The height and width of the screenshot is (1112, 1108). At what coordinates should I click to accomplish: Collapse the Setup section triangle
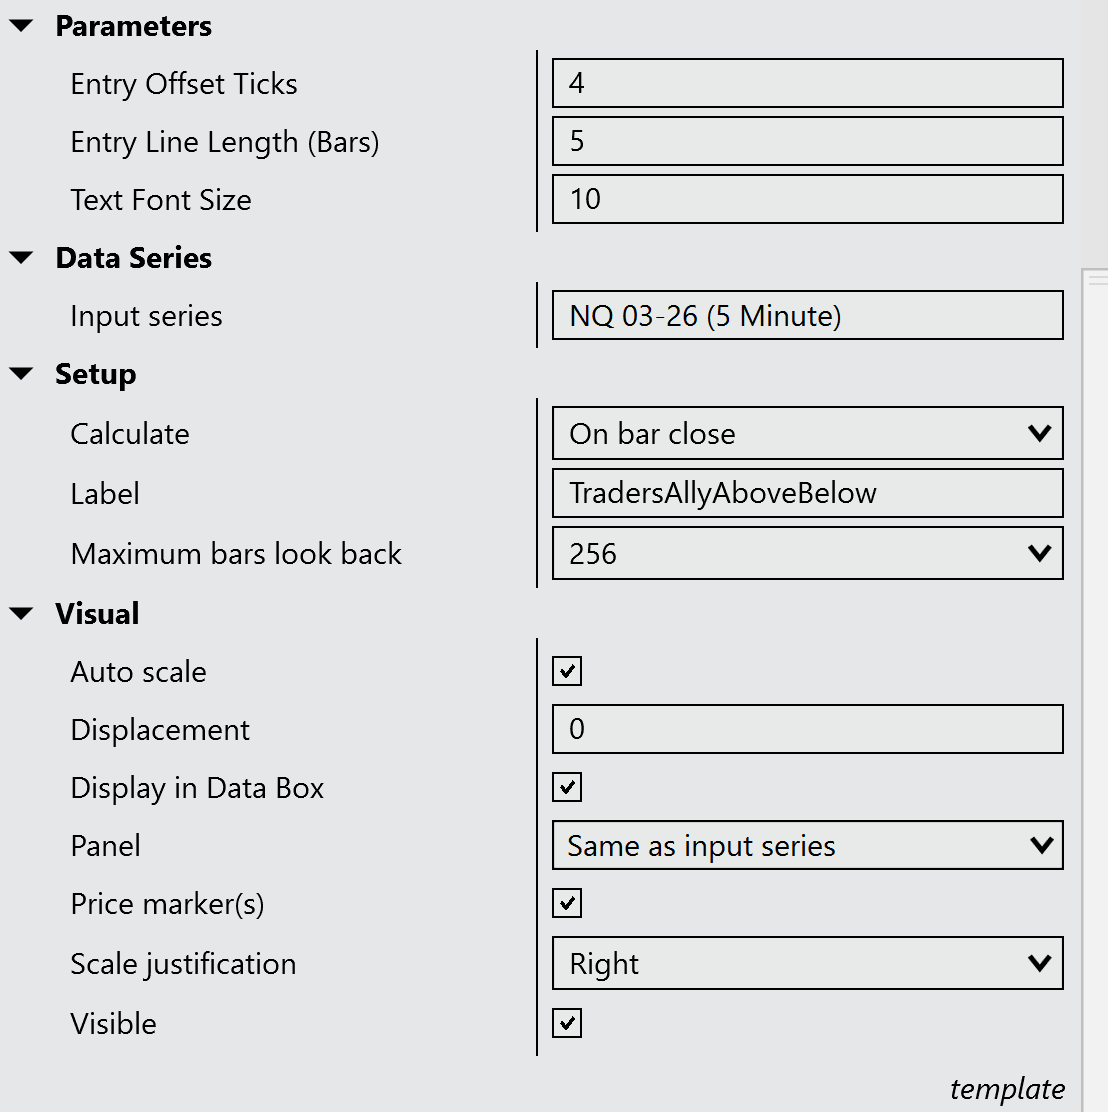21,375
